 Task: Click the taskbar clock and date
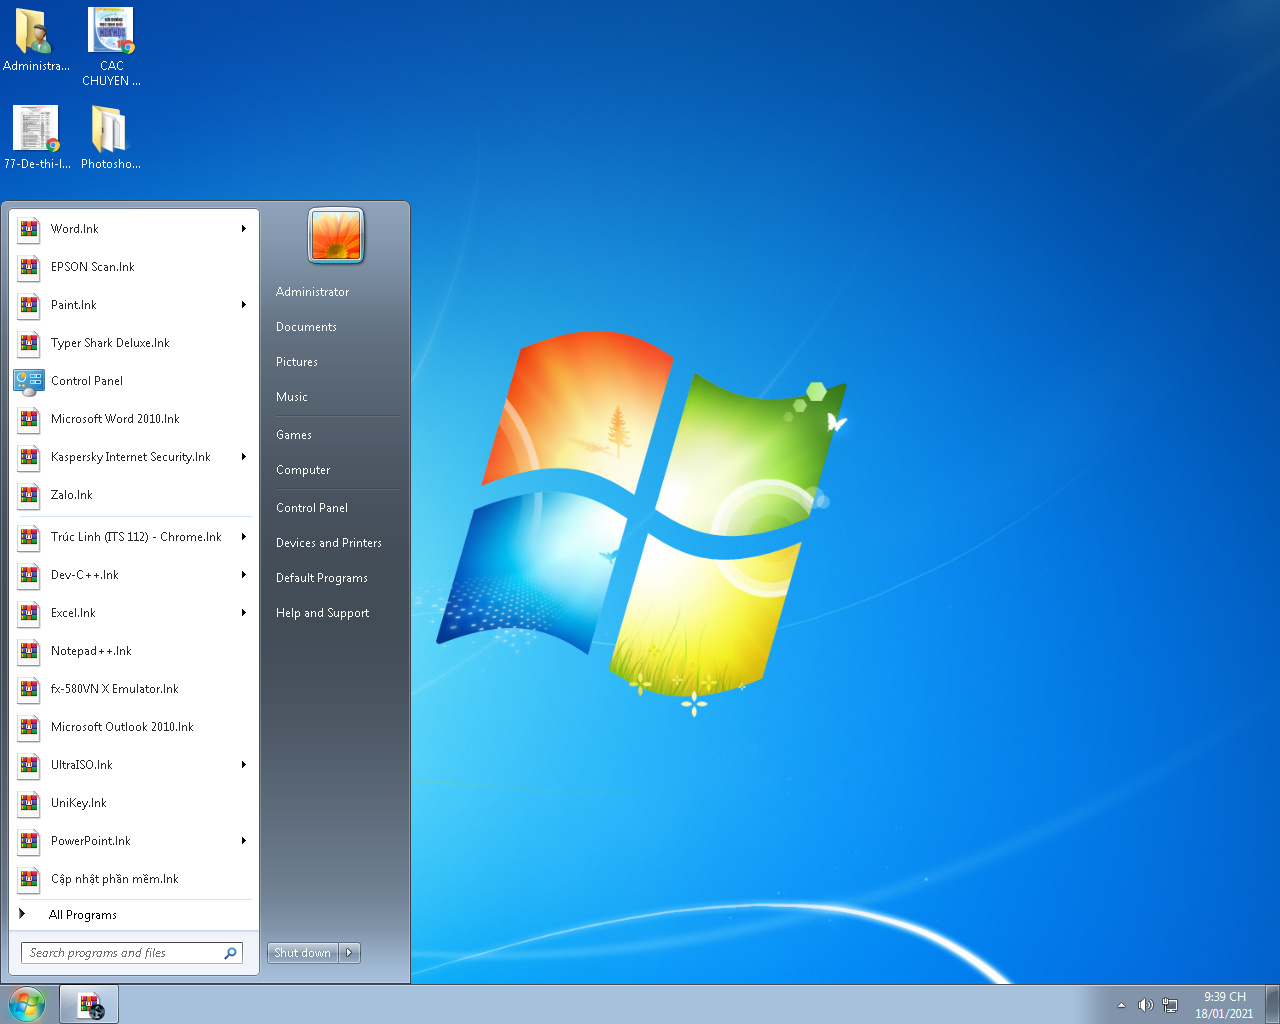coord(1225,1005)
